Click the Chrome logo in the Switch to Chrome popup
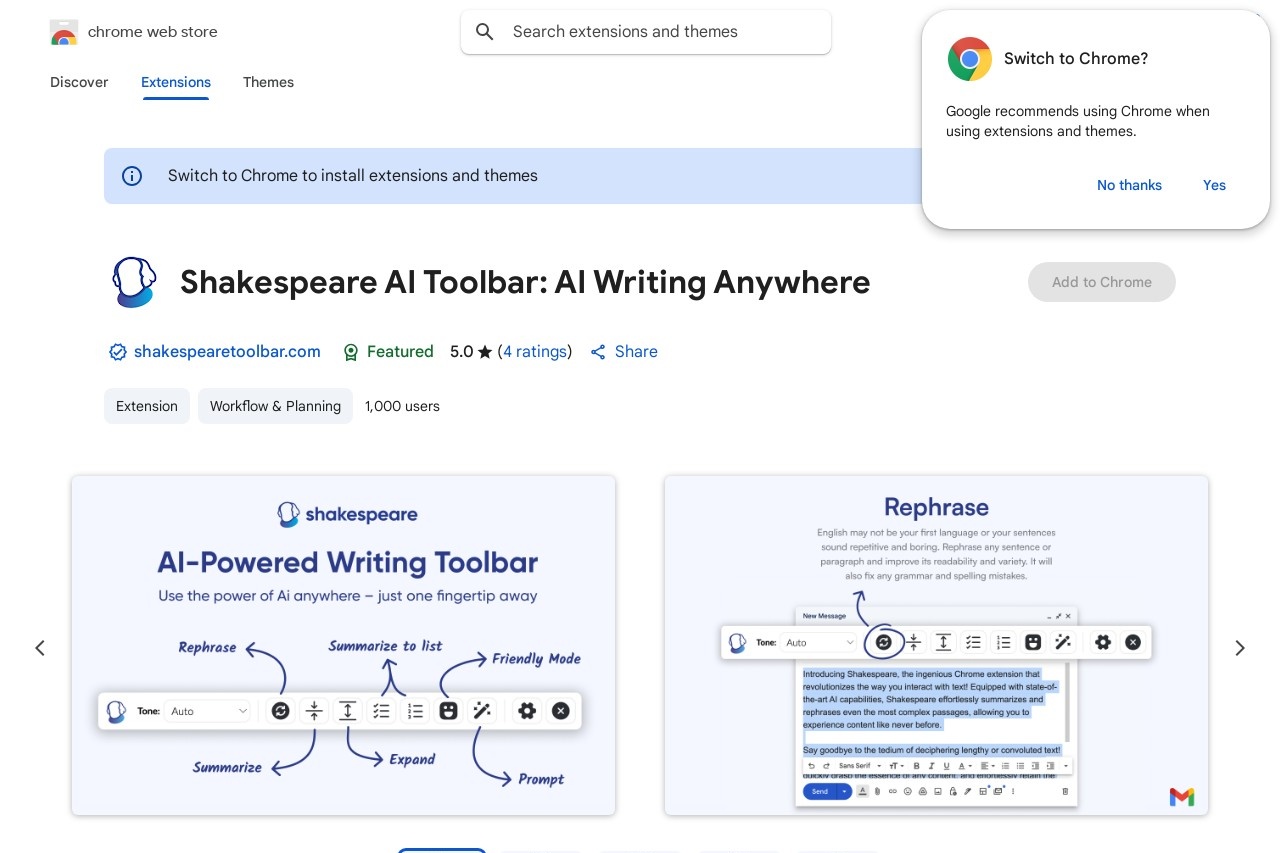Screen dimensions: 1280x853 pyautogui.click(x=970, y=59)
